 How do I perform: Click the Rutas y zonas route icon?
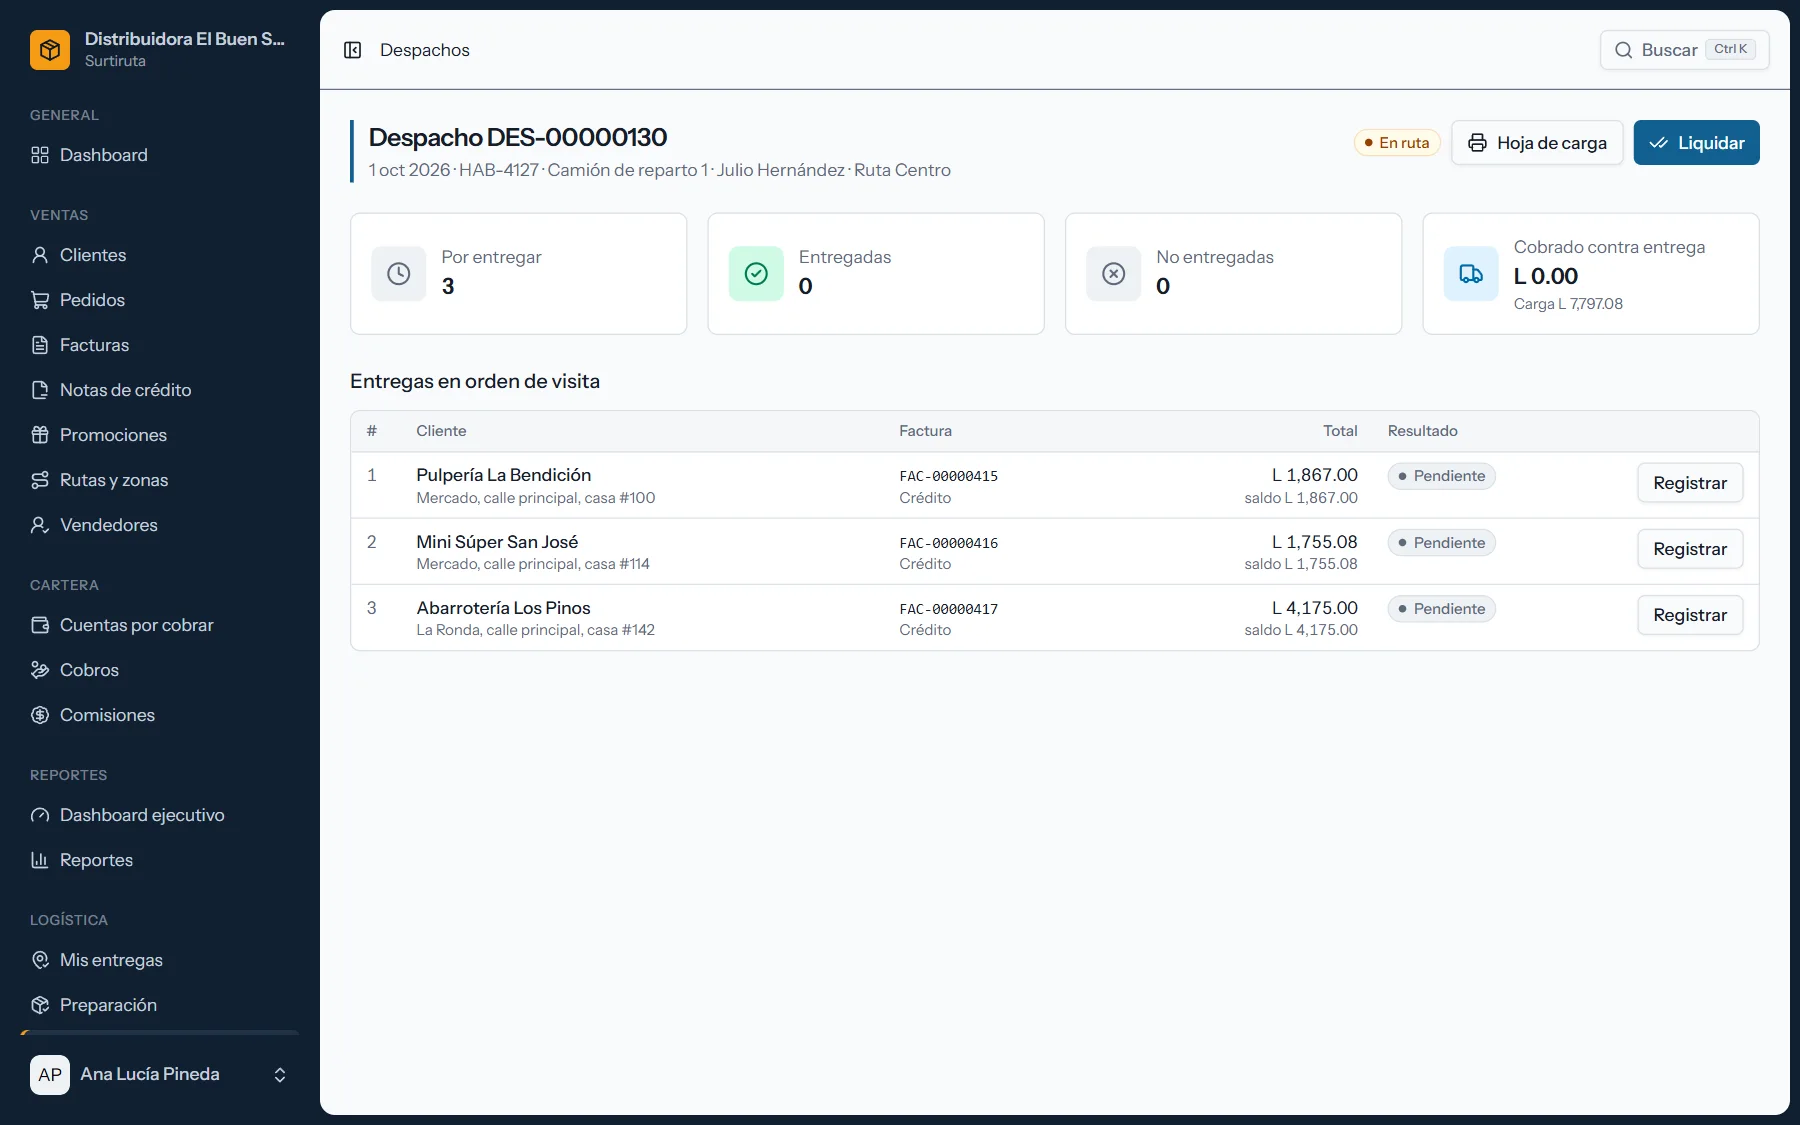(40, 480)
